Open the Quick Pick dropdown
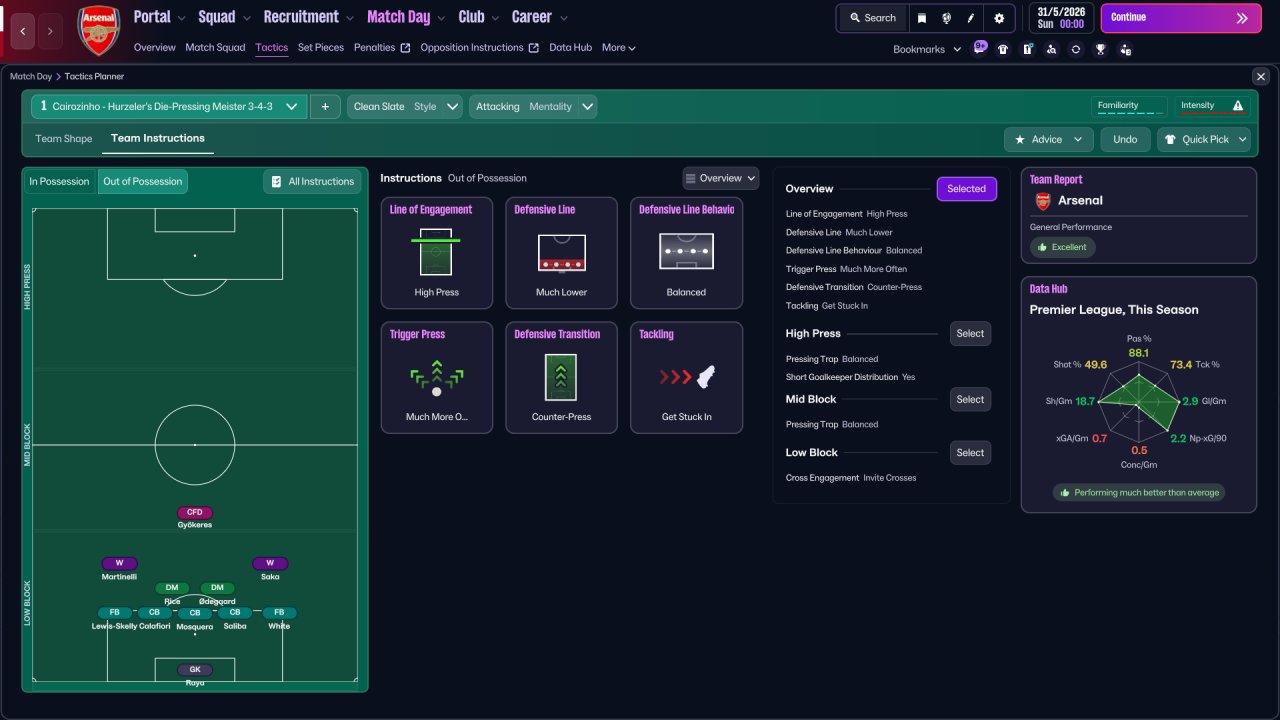The height and width of the screenshot is (720, 1280). pyautogui.click(x=1204, y=140)
